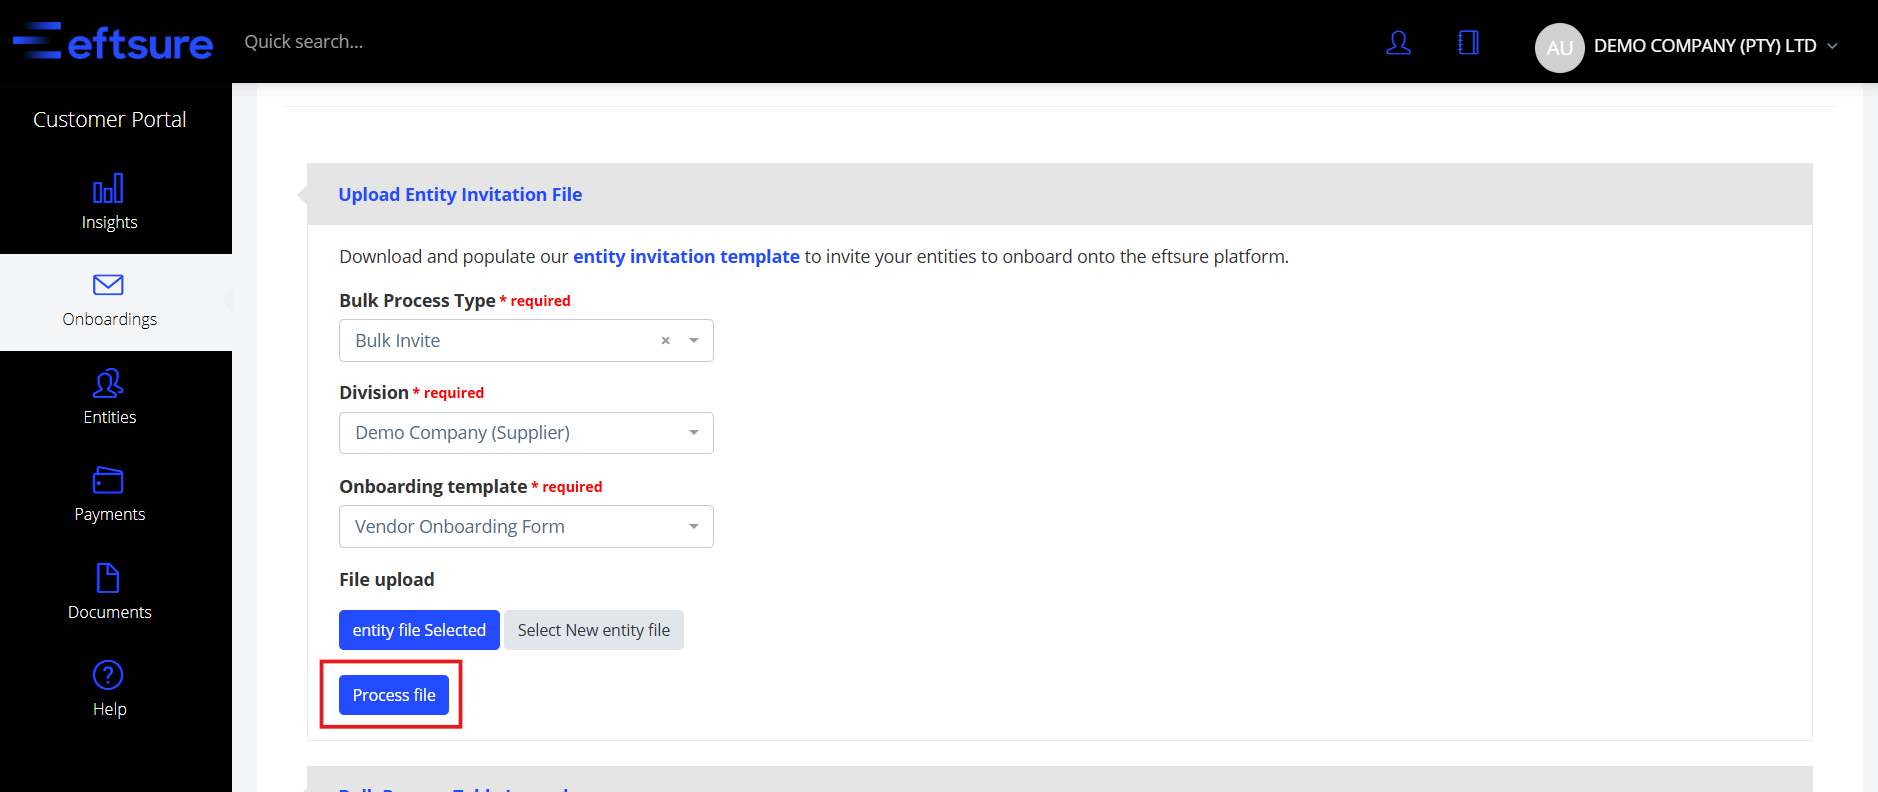Click the eftsure logo
This screenshot has height=792, width=1878.
click(x=113, y=42)
